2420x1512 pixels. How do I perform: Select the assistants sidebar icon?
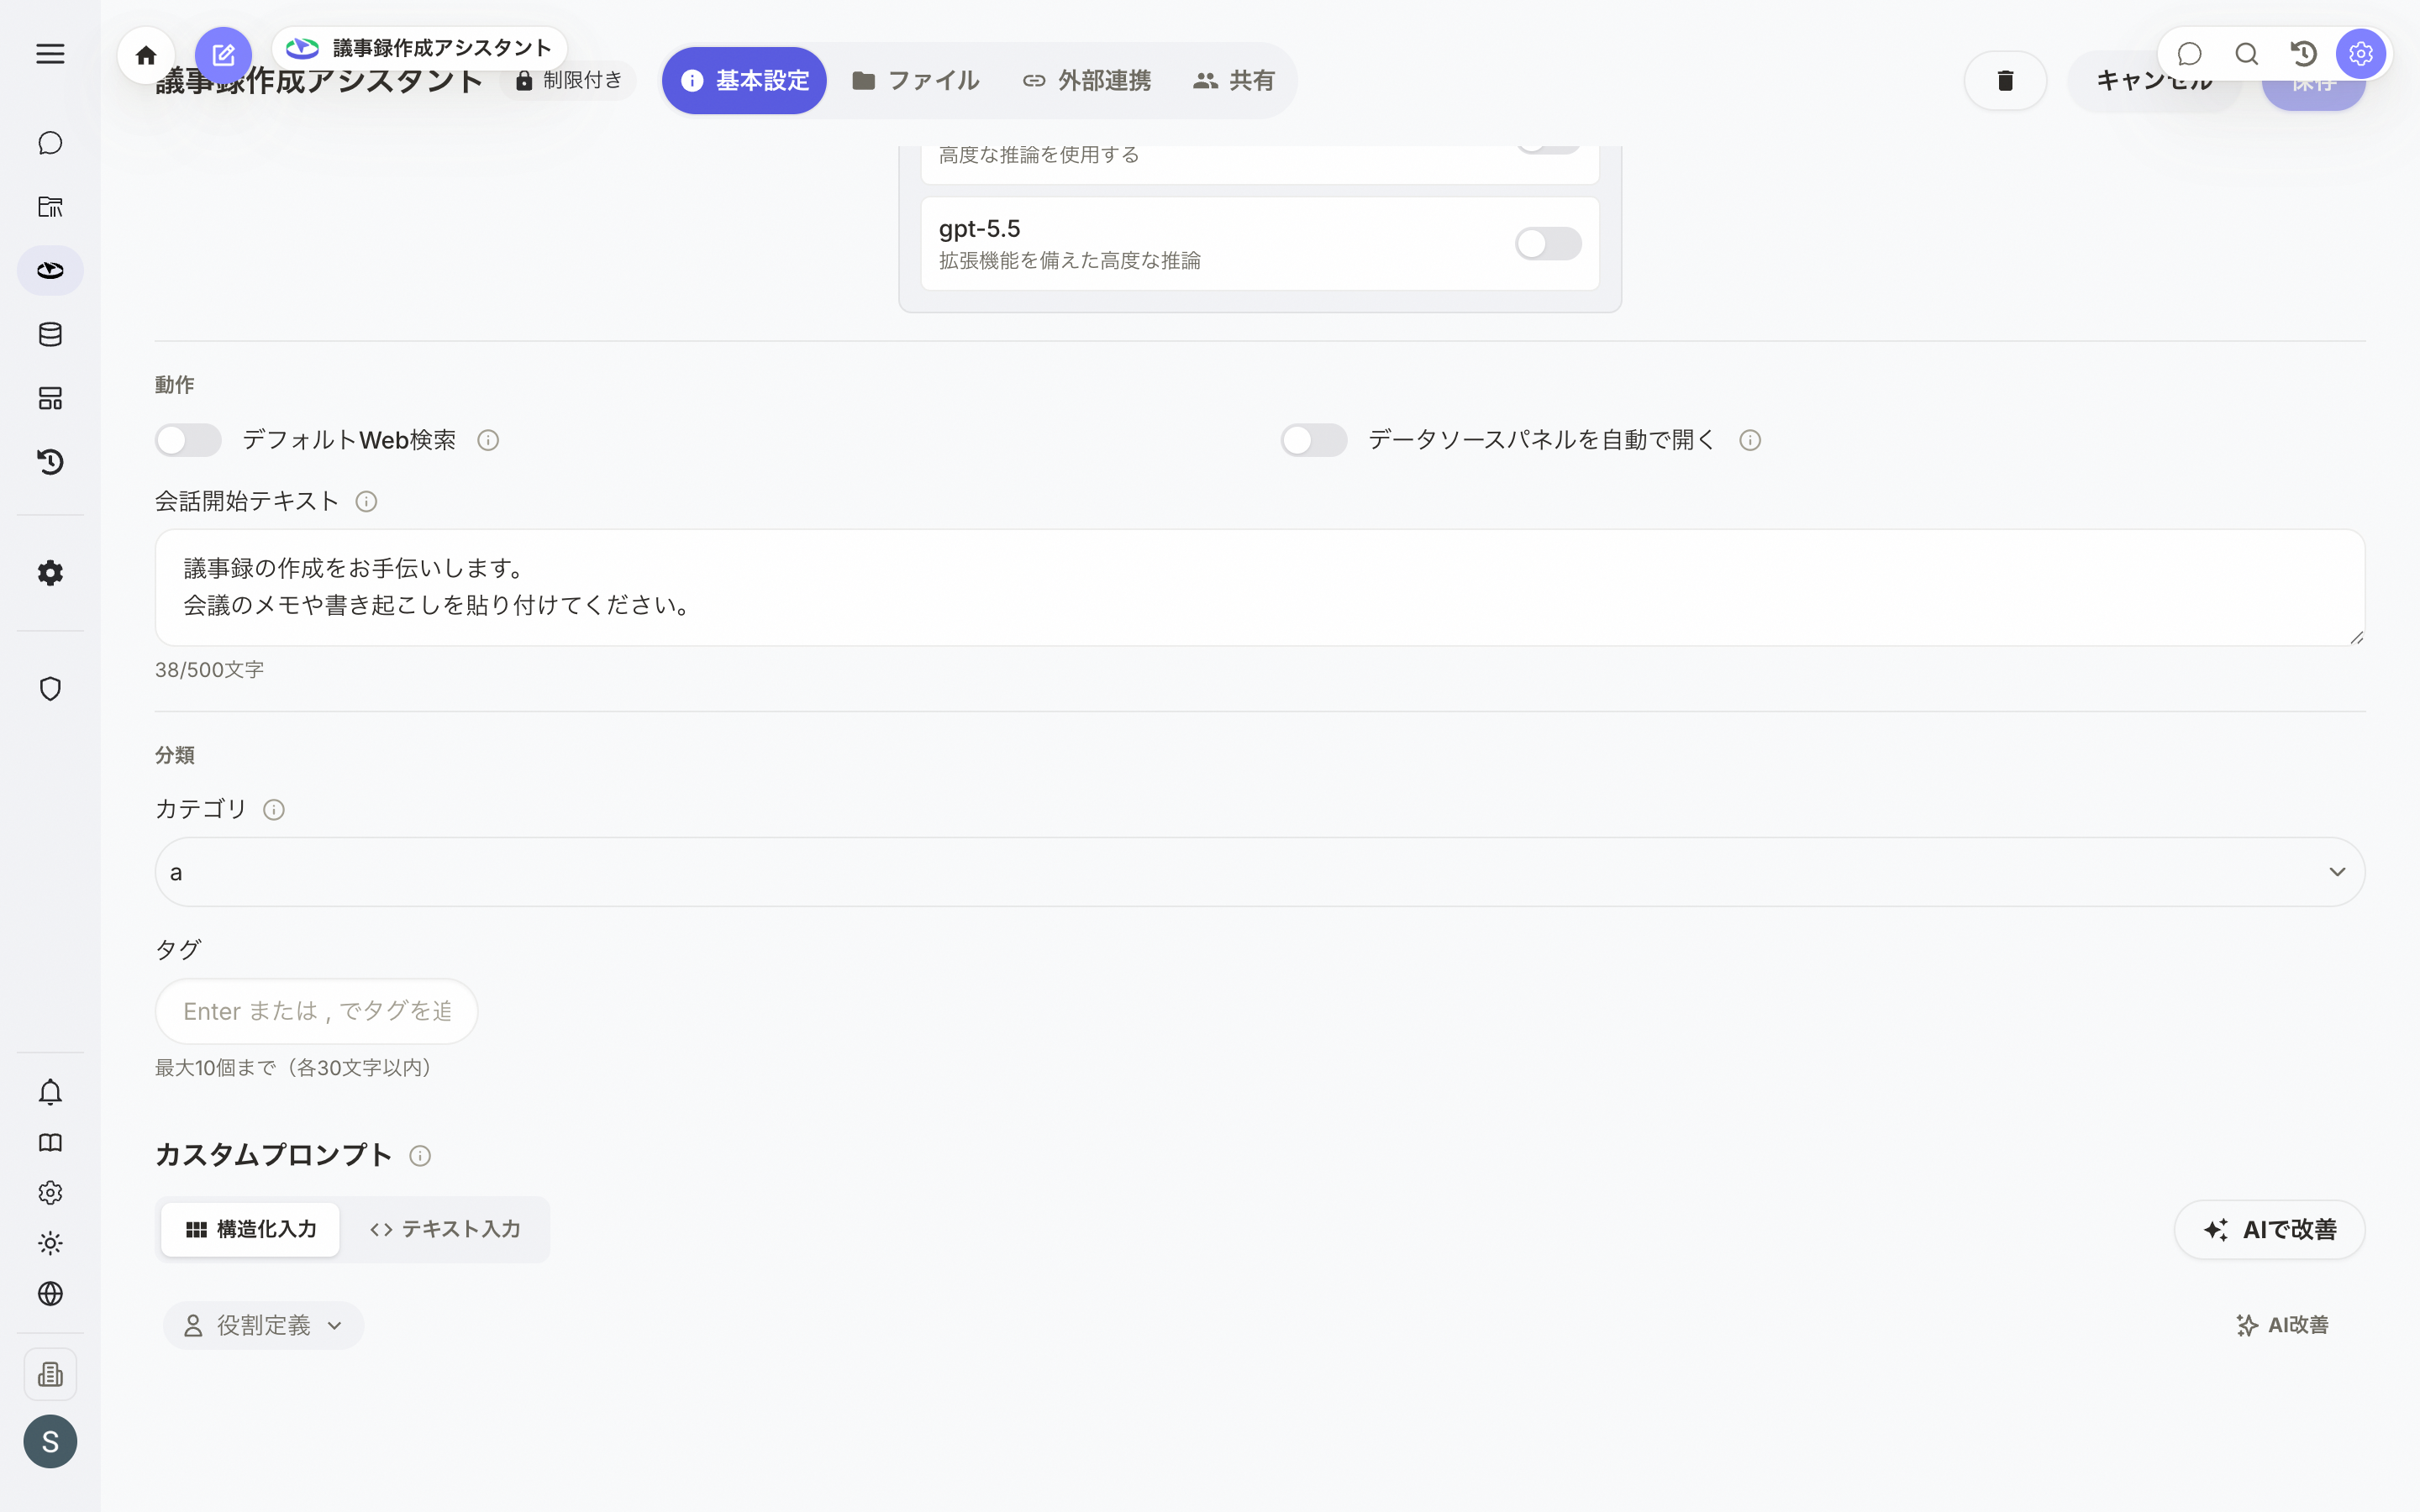click(50, 270)
